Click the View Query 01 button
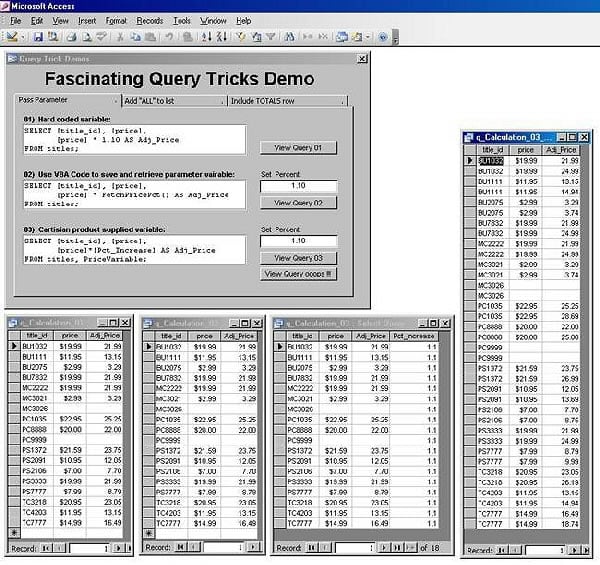Screen dimensions: 600x565 [x=298, y=148]
